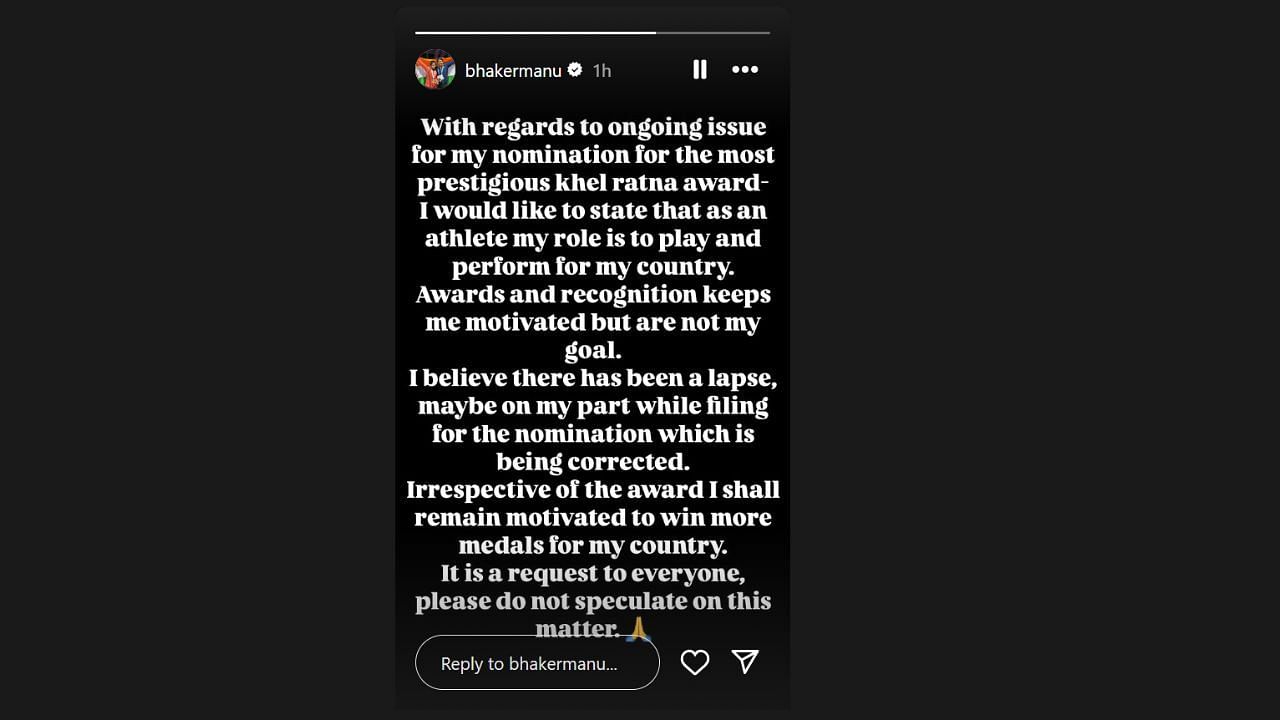
Task: Pause the story playback
Action: coord(700,69)
